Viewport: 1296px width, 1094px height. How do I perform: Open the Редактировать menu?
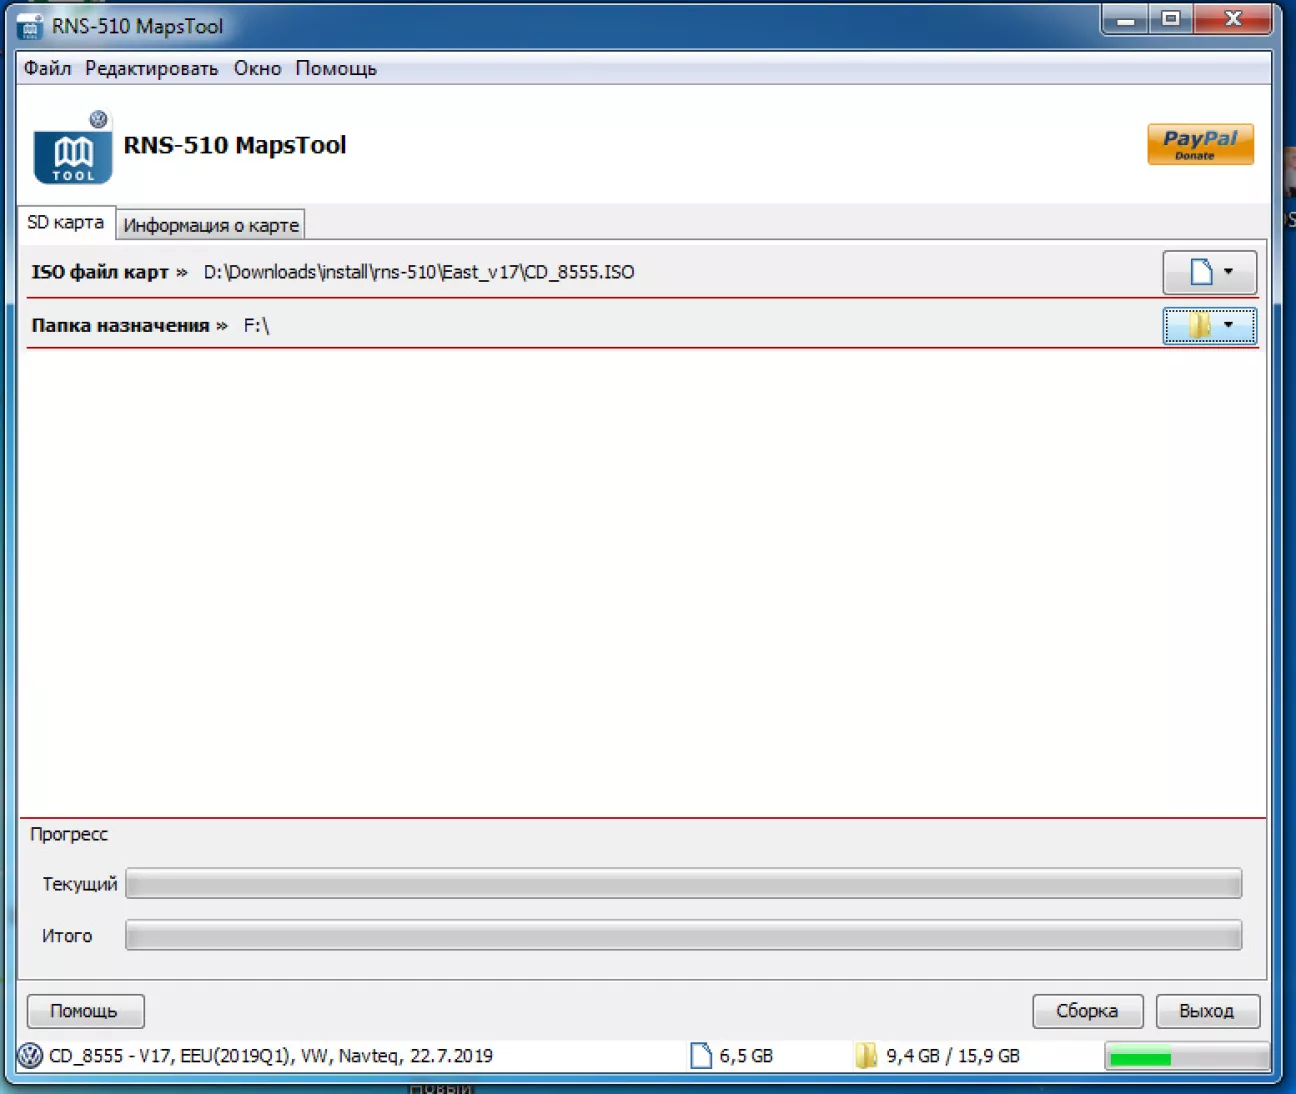pos(151,68)
